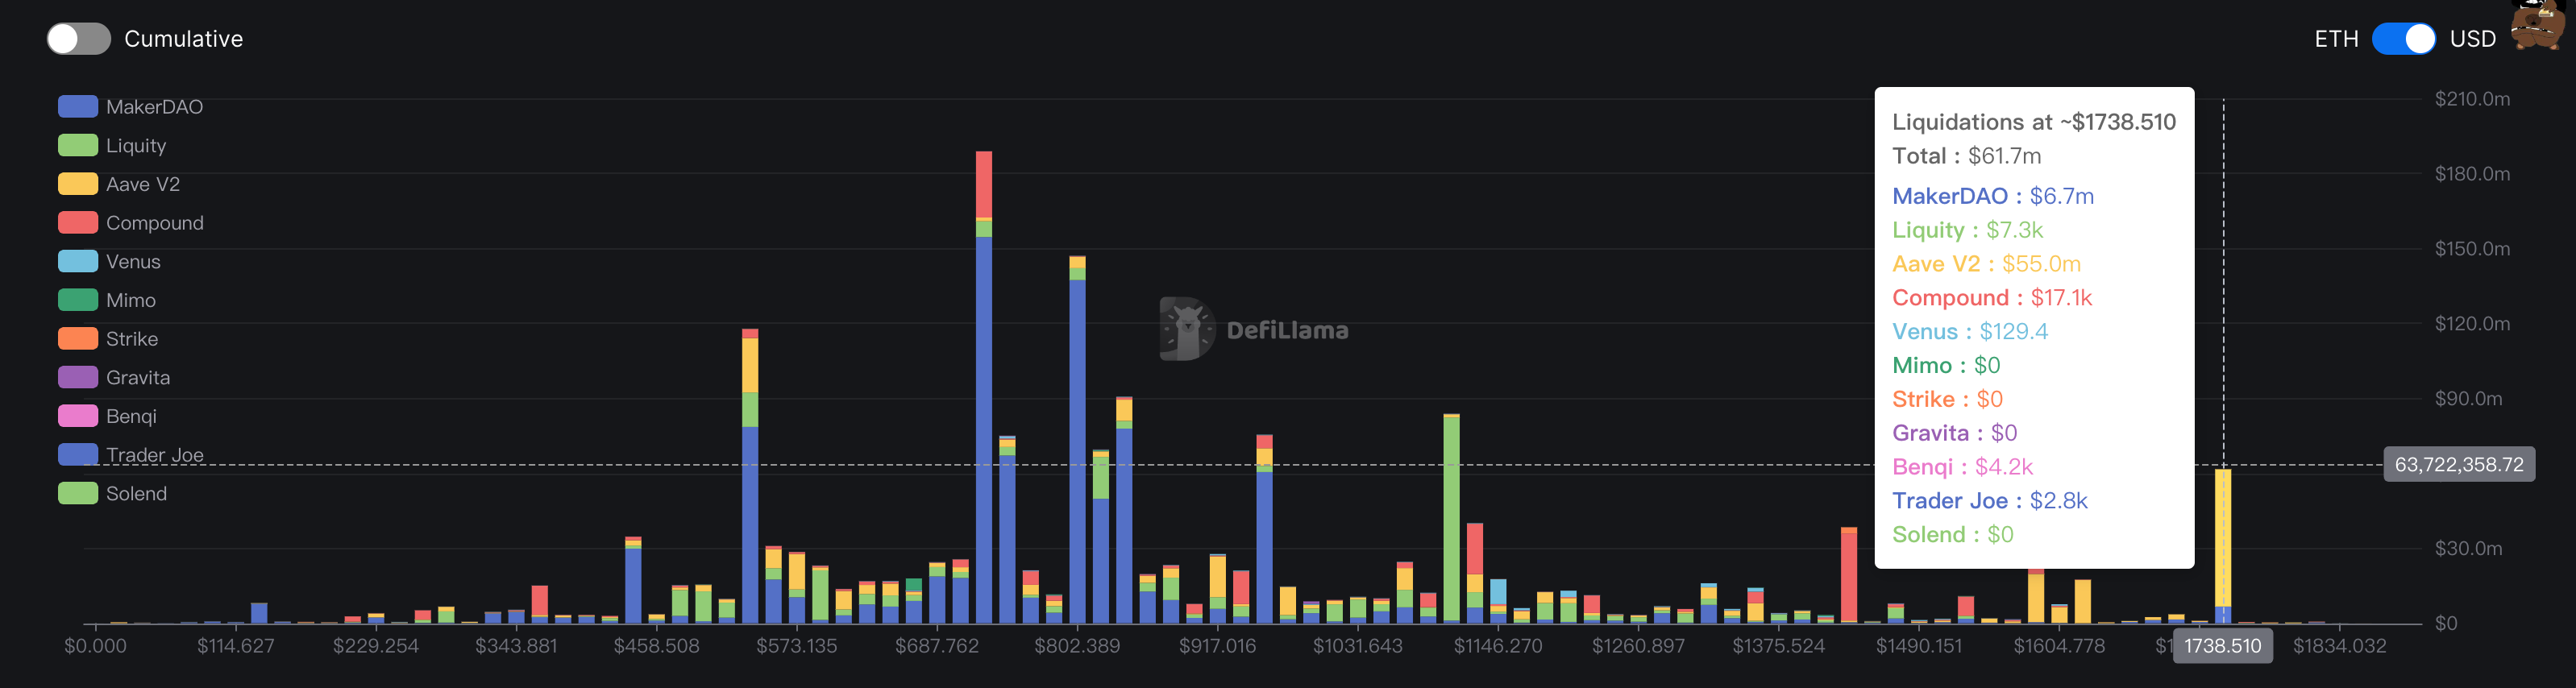Click the $1031.643 x-axis label

tap(1357, 646)
